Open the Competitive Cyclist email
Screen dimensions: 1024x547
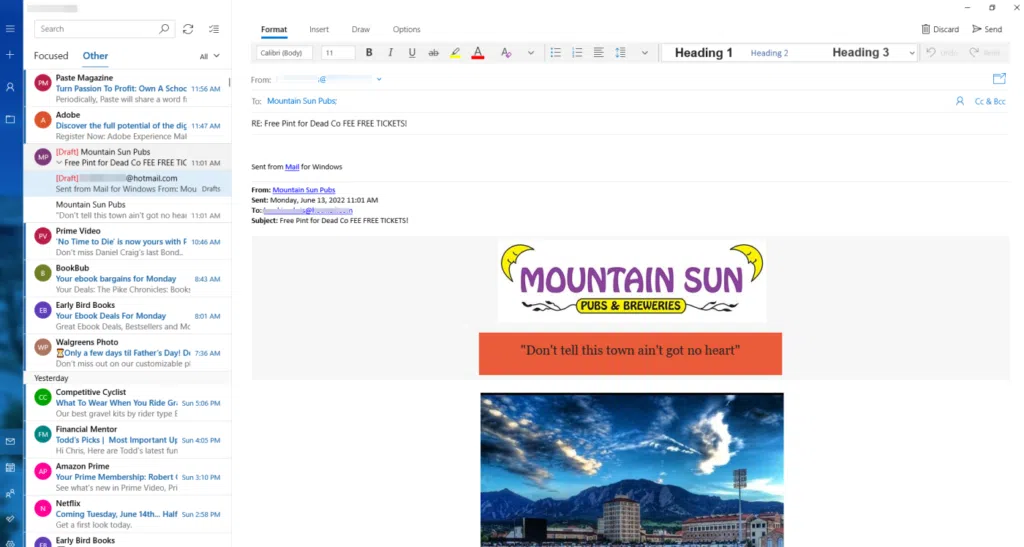(x=127, y=403)
